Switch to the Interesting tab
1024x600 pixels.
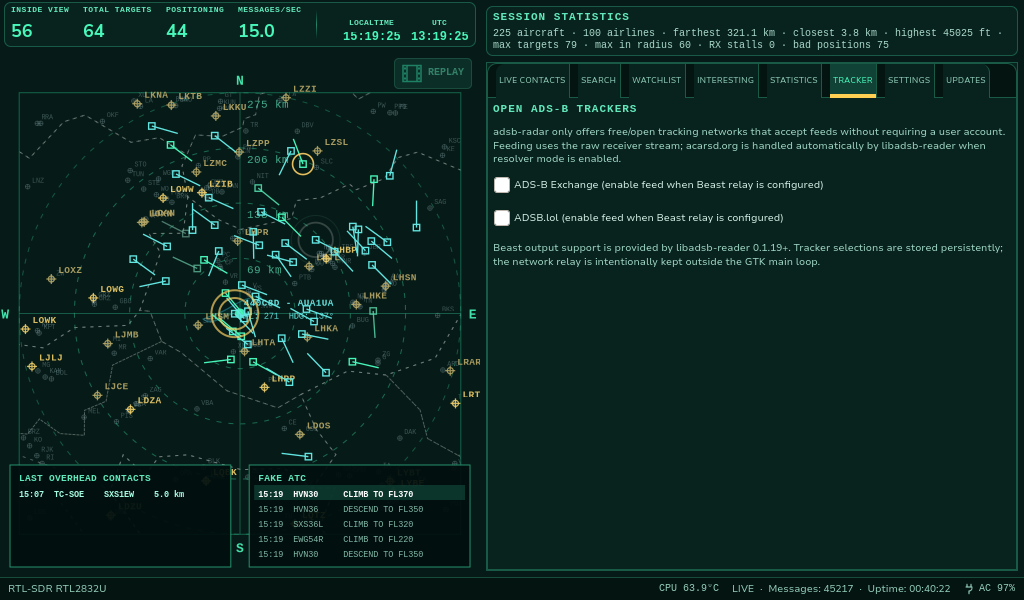tap(725, 80)
